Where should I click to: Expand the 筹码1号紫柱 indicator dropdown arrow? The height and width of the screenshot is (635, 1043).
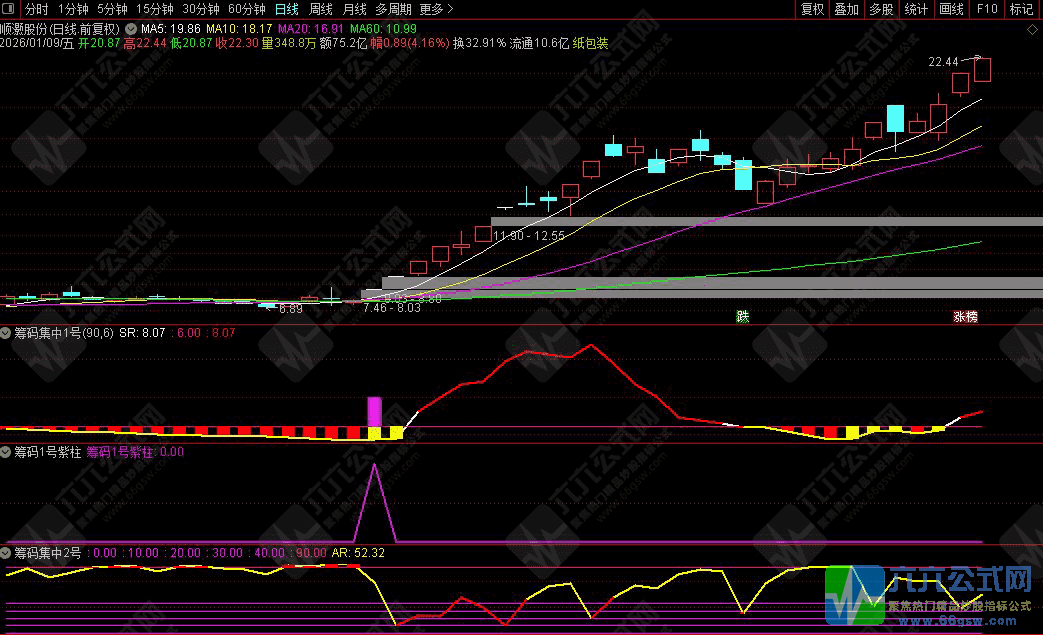pyautogui.click(x=7, y=452)
